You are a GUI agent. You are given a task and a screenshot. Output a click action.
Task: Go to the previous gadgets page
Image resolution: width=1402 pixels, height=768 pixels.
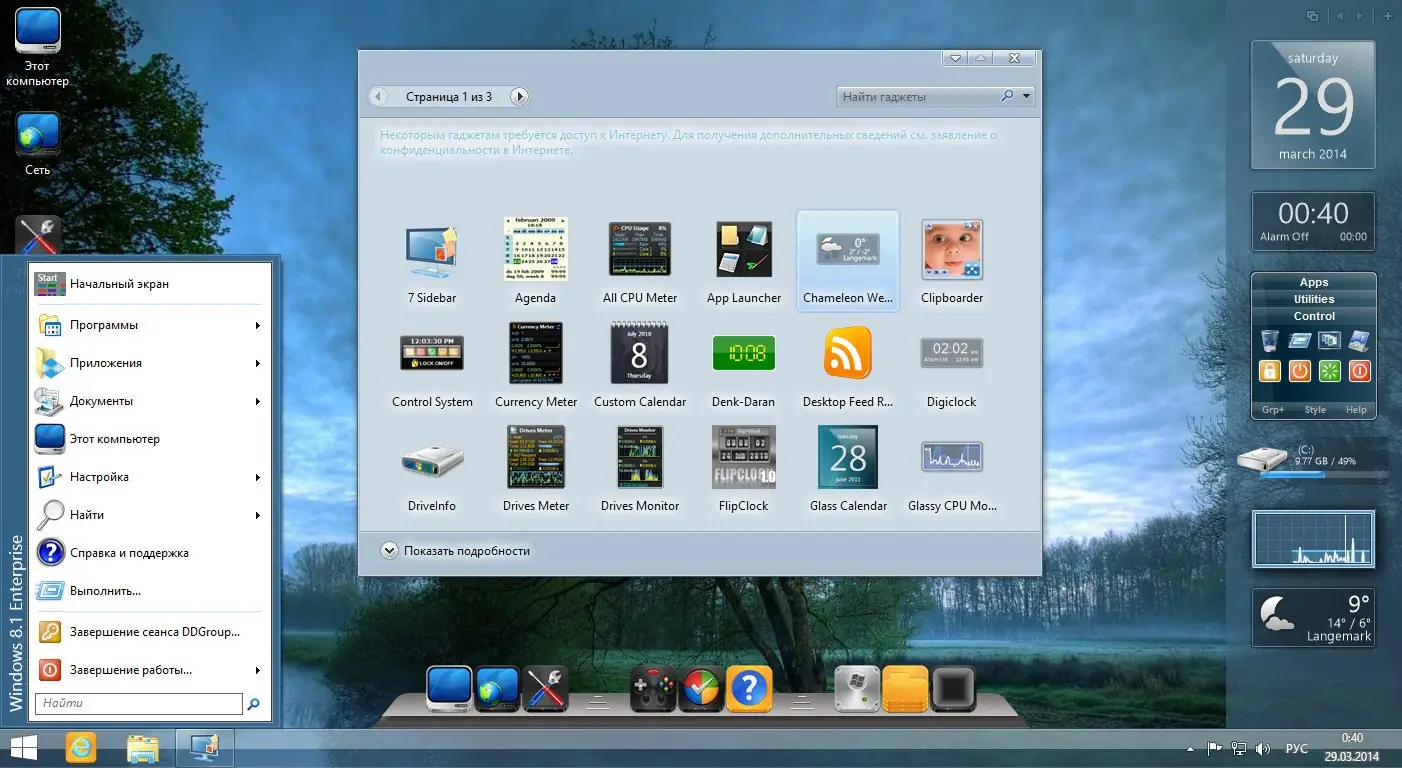(378, 97)
